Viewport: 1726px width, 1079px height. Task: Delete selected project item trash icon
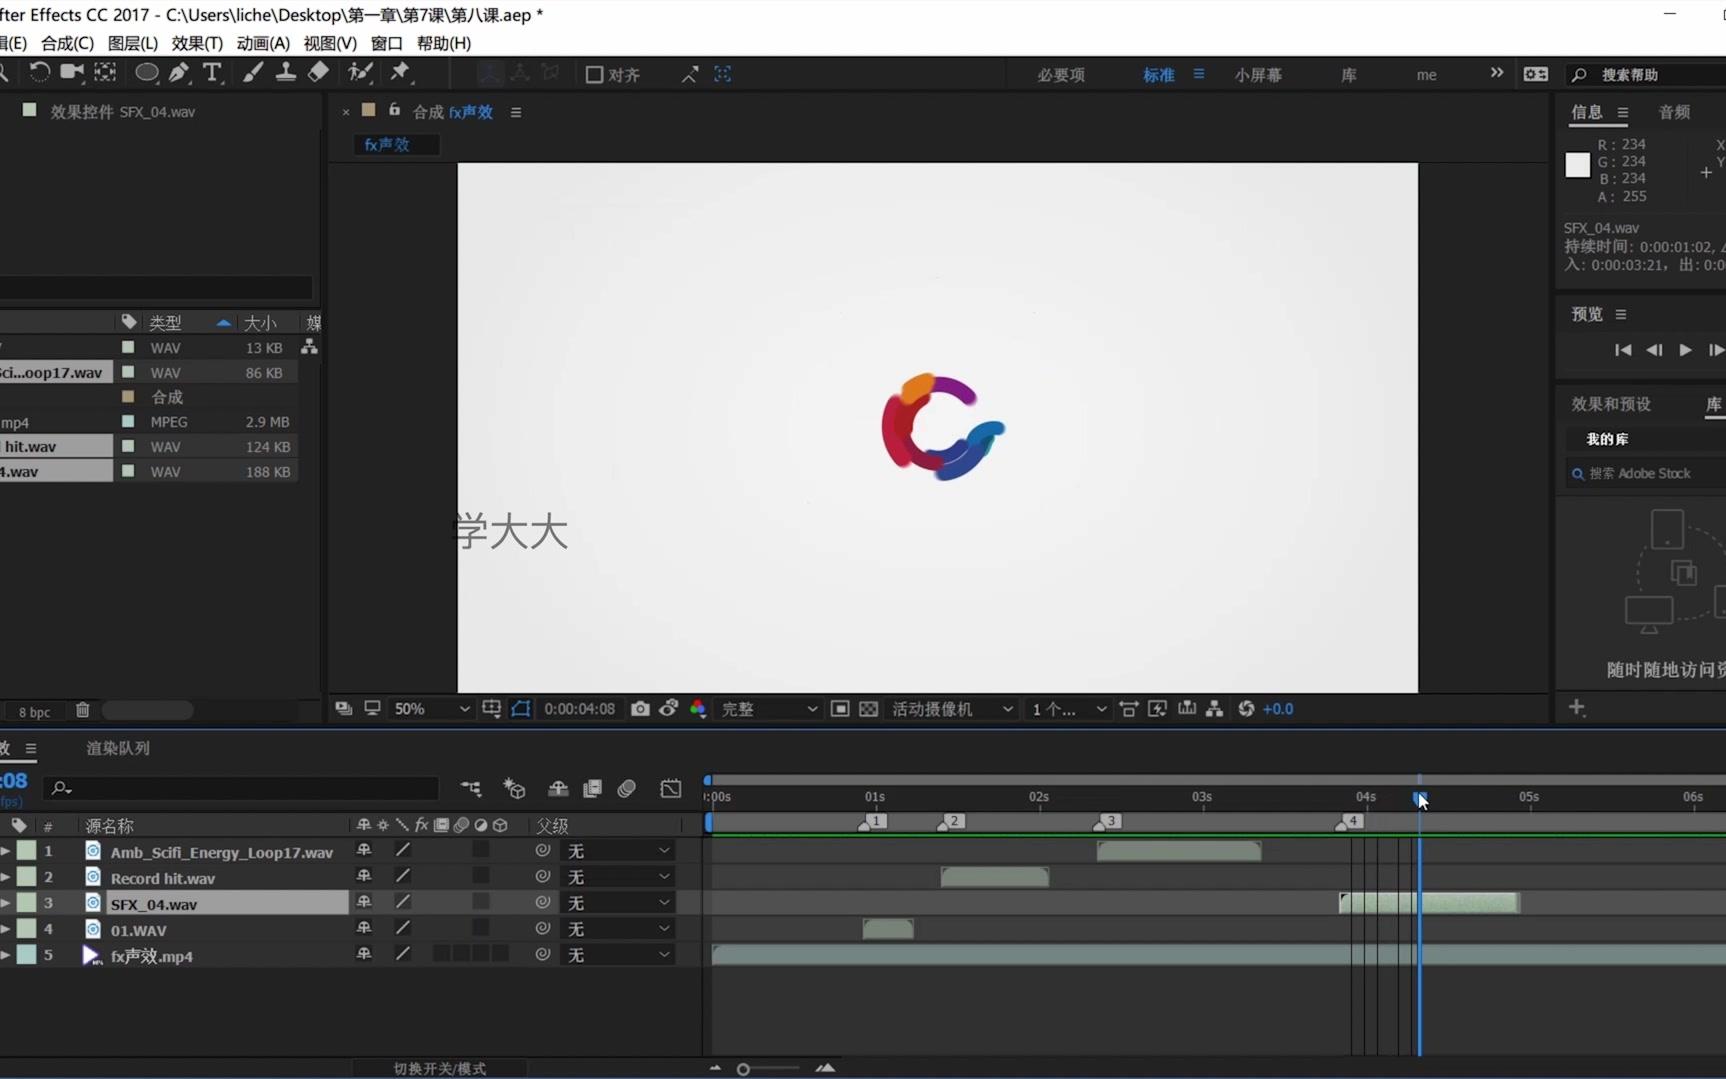click(x=83, y=710)
